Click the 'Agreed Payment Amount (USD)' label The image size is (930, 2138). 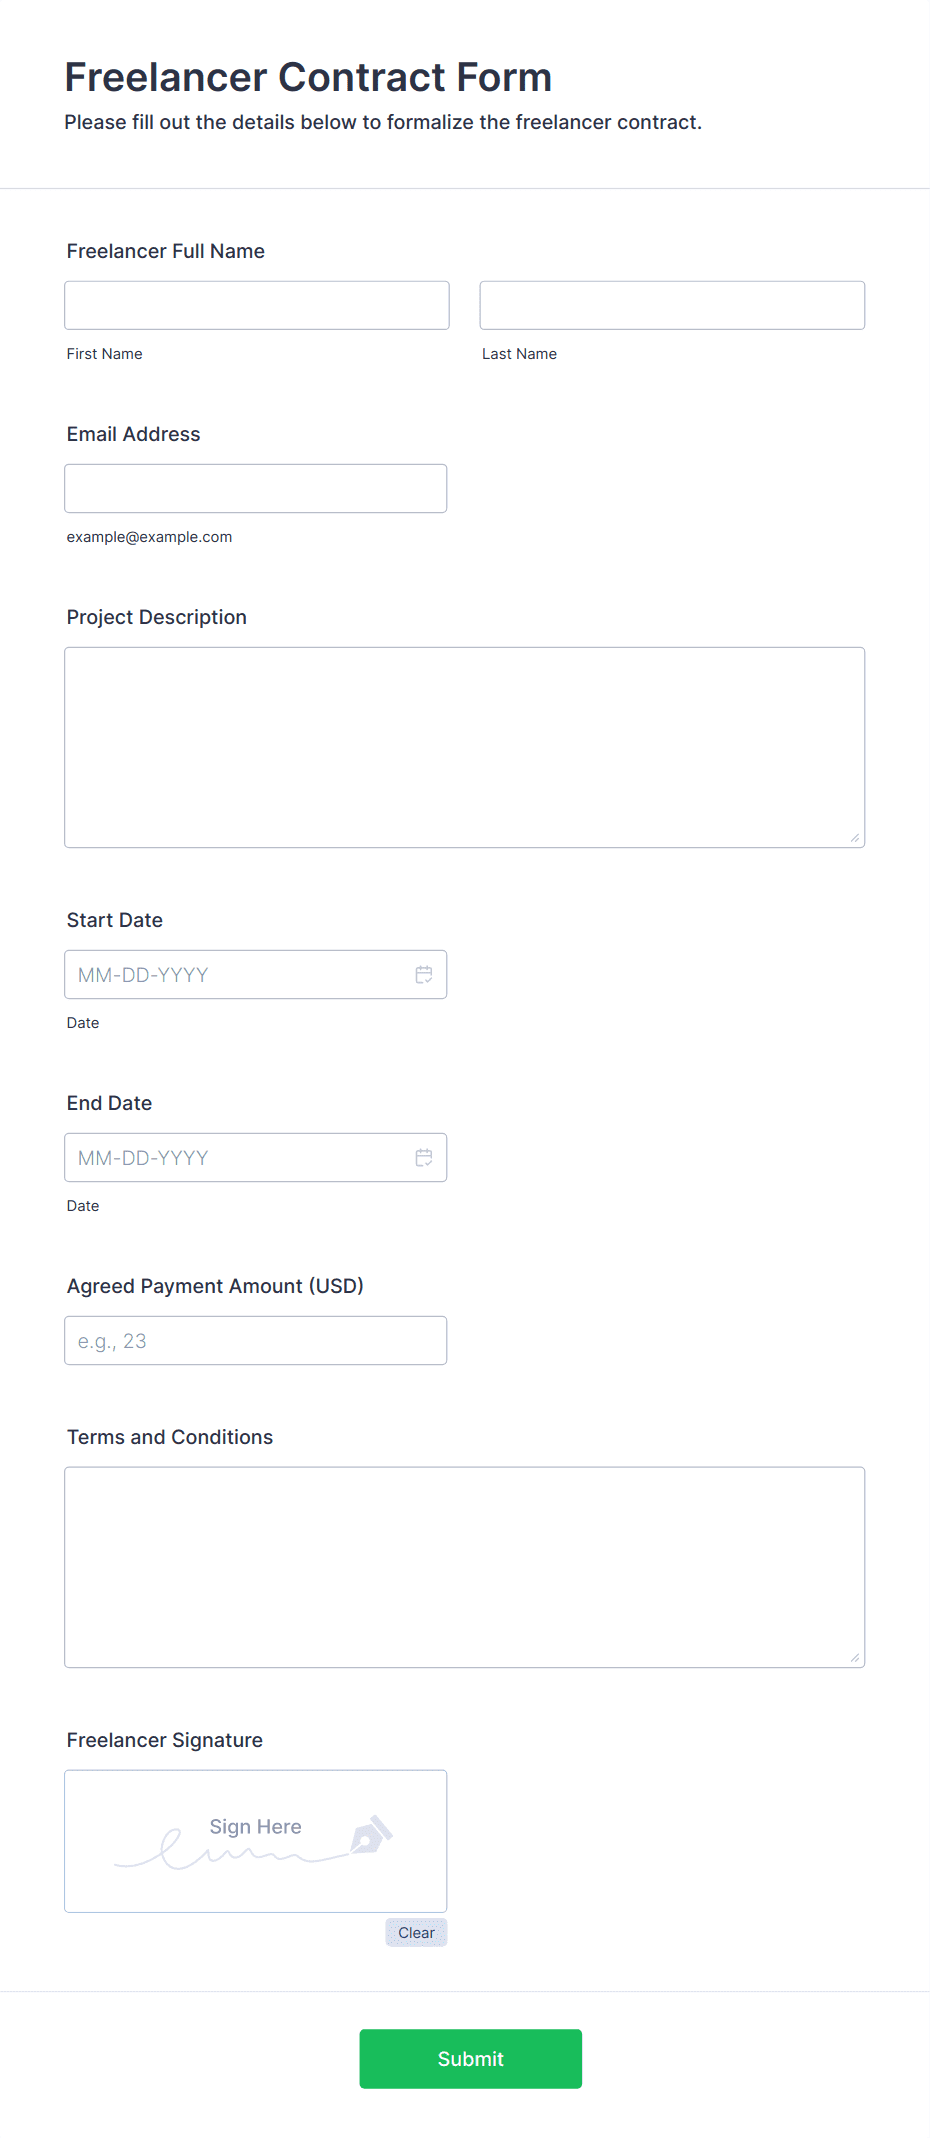[x=215, y=1286]
